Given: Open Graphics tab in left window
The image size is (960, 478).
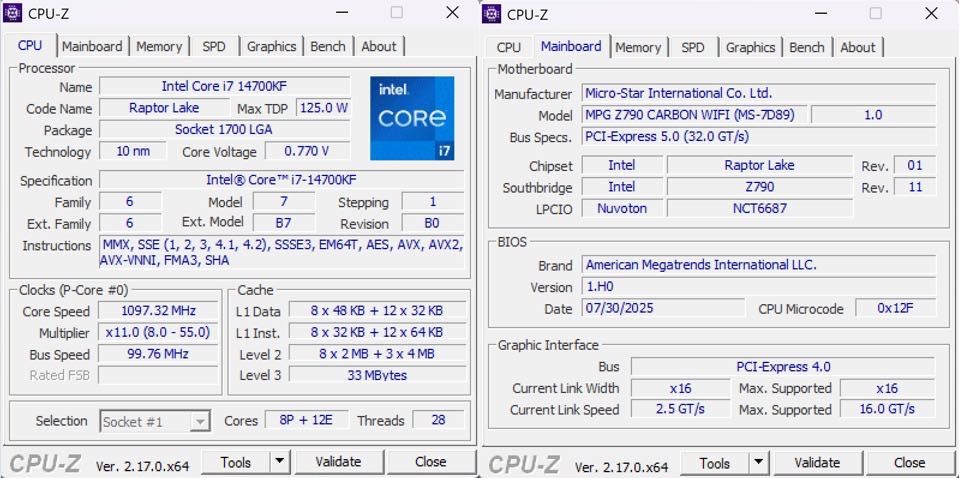Looking at the screenshot, I should (x=271, y=47).
